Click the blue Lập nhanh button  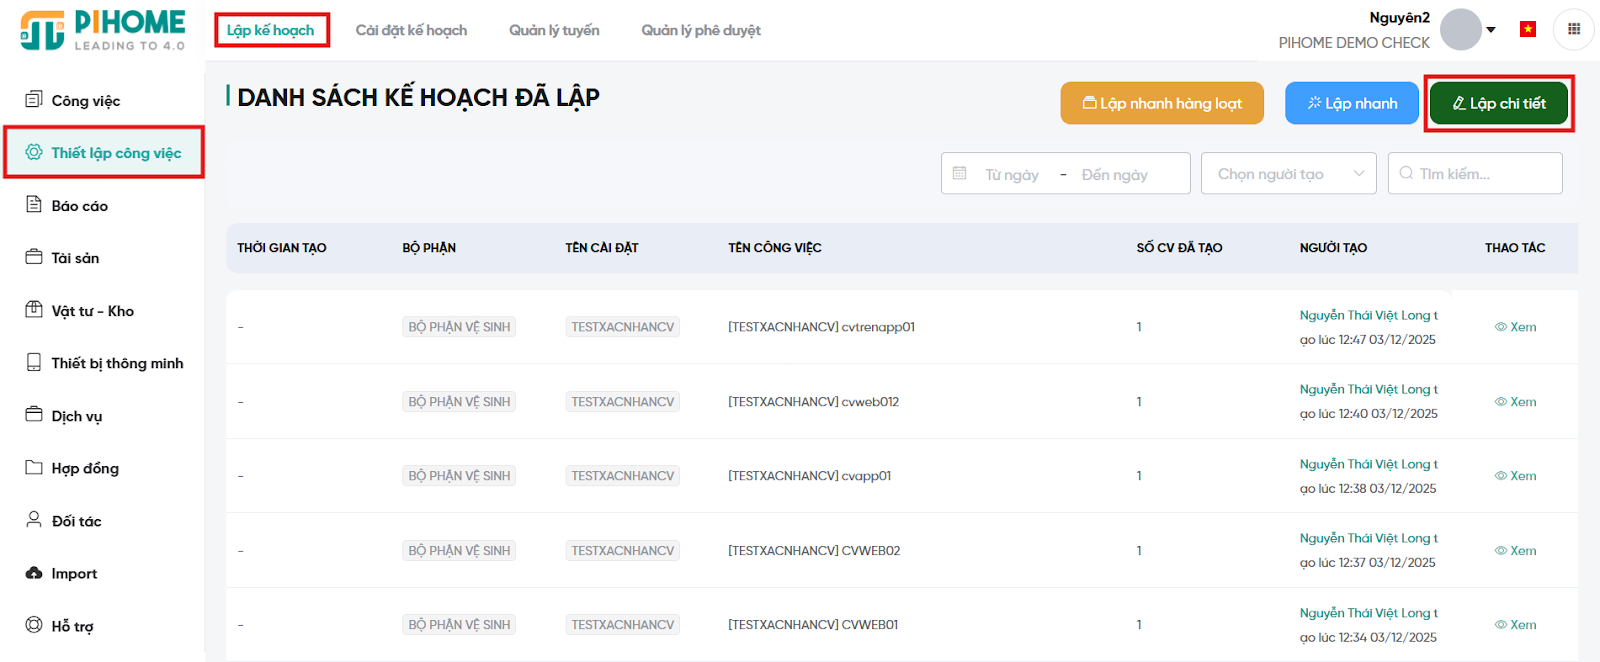click(x=1351, y=103)
